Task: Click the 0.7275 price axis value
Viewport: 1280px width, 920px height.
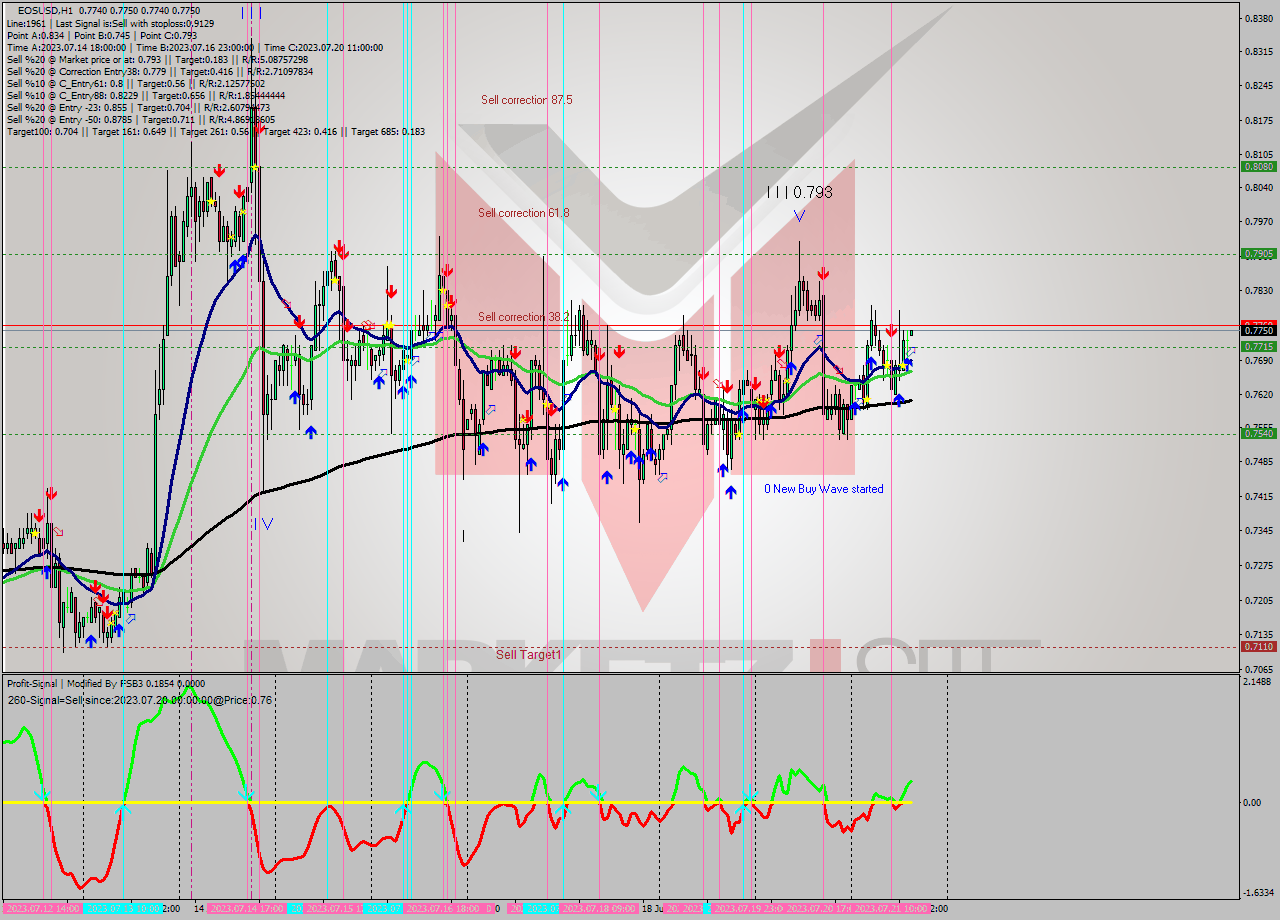Action: click(x=1259, y=565)
